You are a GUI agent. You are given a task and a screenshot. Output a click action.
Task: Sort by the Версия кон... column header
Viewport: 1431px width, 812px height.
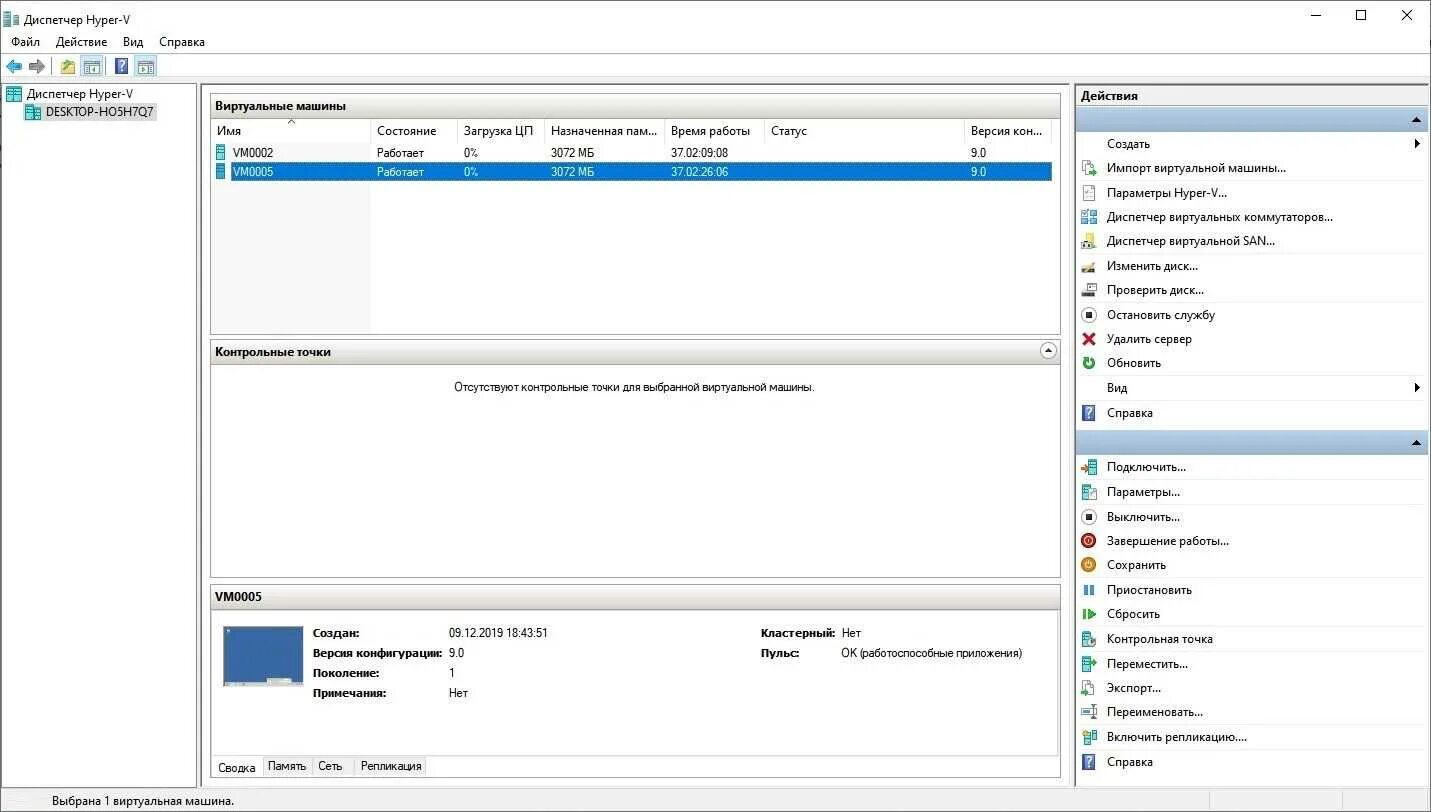click(x=1007, y=131)
